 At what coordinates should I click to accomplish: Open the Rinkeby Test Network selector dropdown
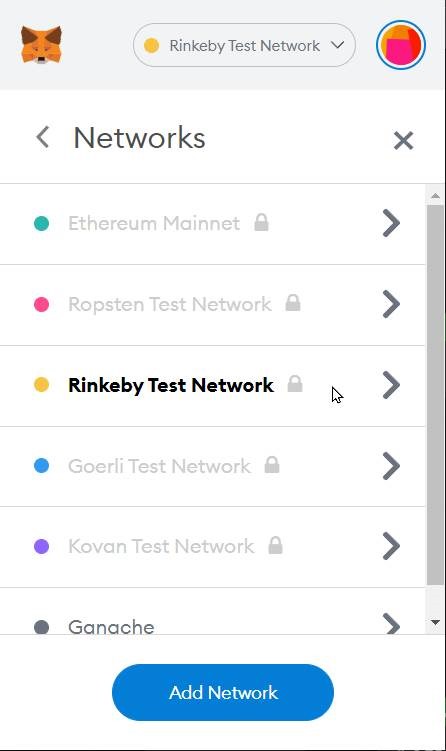(244, 45)
